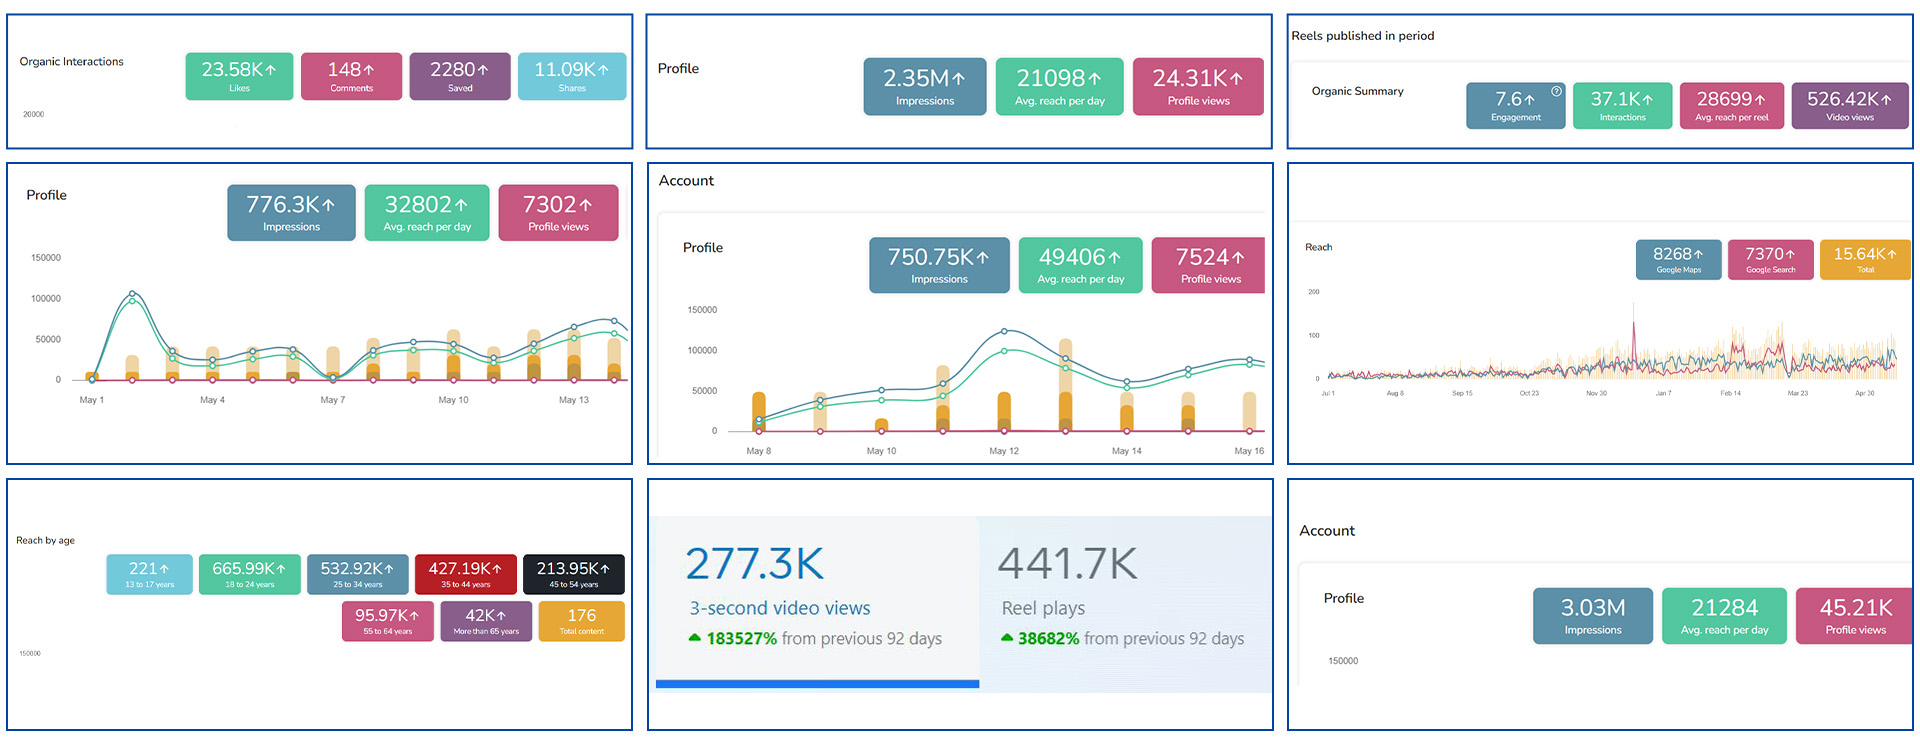Screen dimensions: 1920x750
Task: Click the Reels published in period heading
Action: pos(1362,36)
